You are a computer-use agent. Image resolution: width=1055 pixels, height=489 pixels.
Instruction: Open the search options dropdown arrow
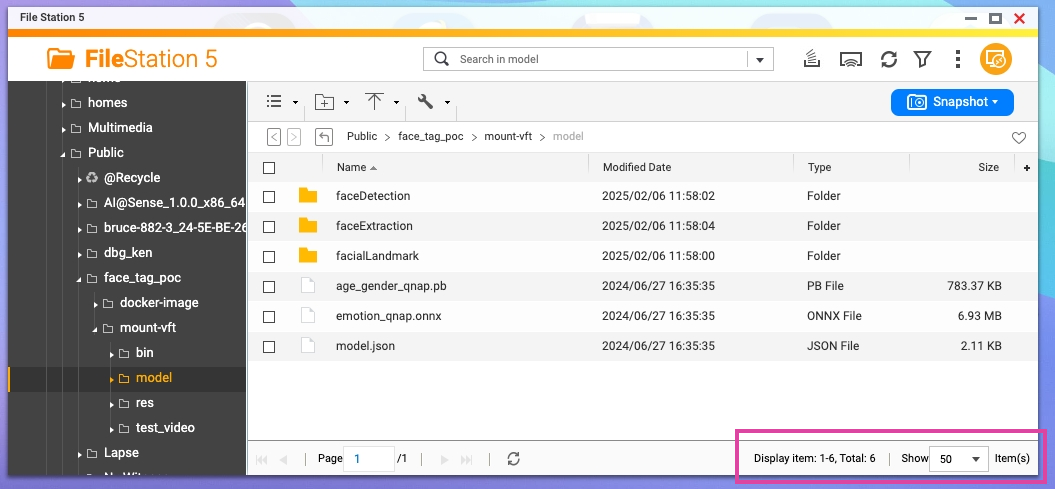pyautogui.click(x=760, y=60)
